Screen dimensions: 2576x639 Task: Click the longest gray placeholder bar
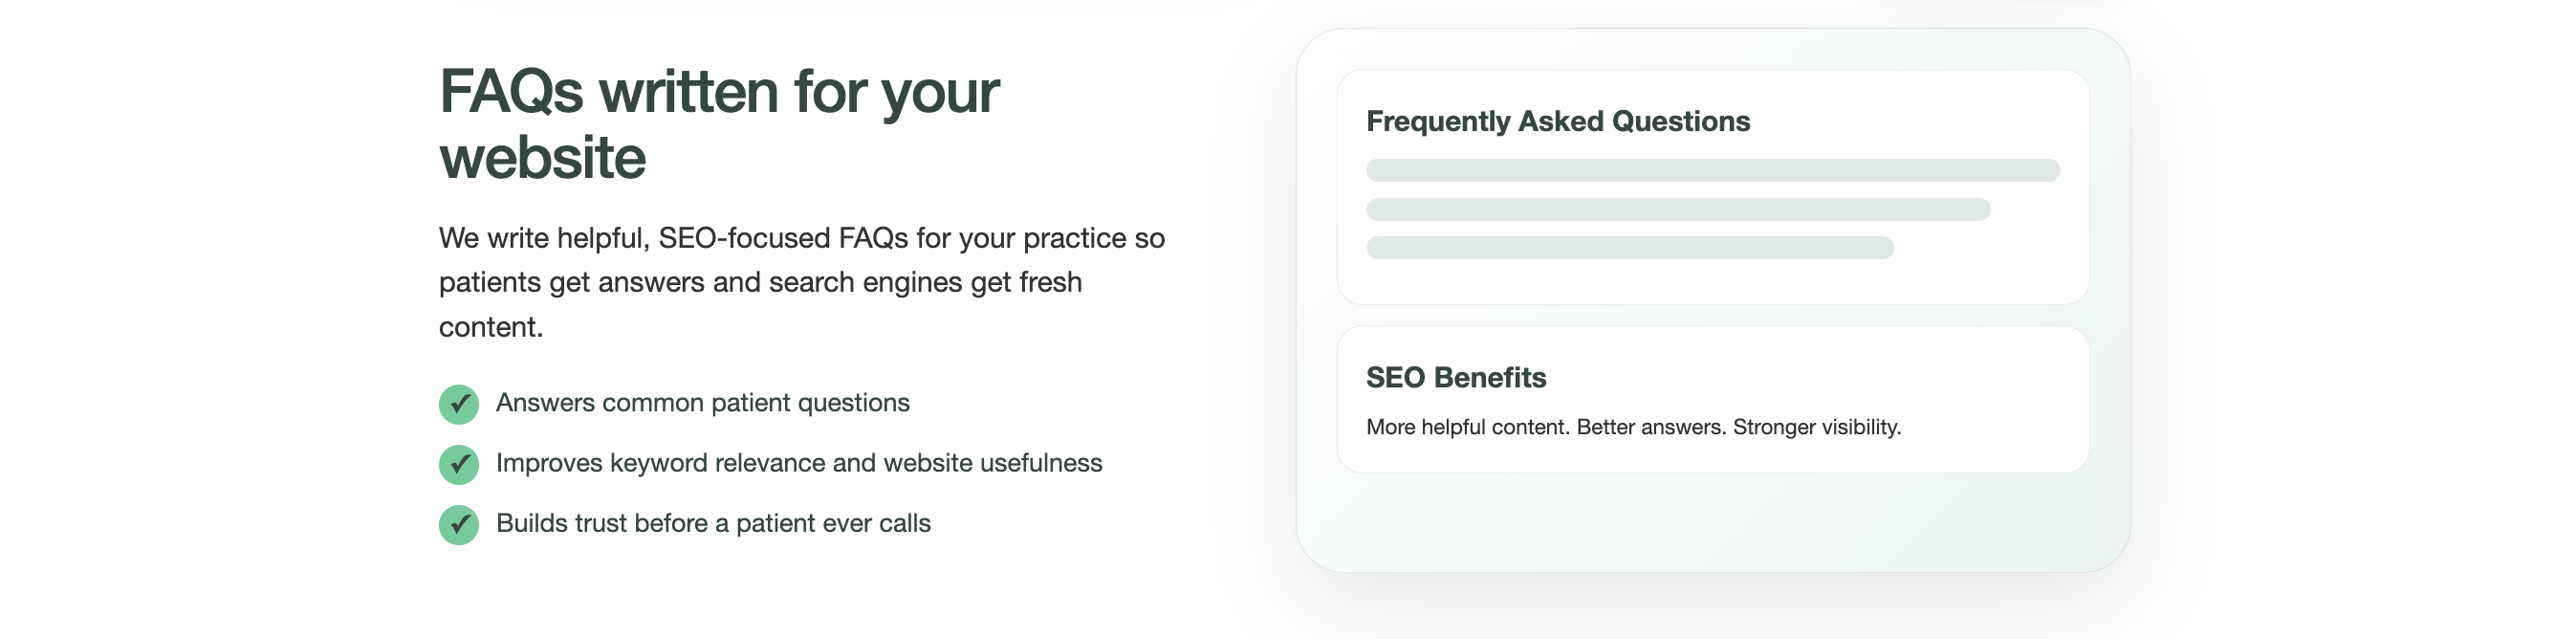(x=1713, y=170)
